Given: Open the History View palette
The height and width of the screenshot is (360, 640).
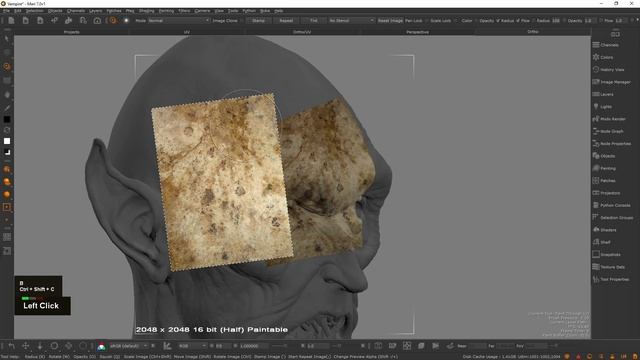Looking at the screenshot, I should (608, 69).
